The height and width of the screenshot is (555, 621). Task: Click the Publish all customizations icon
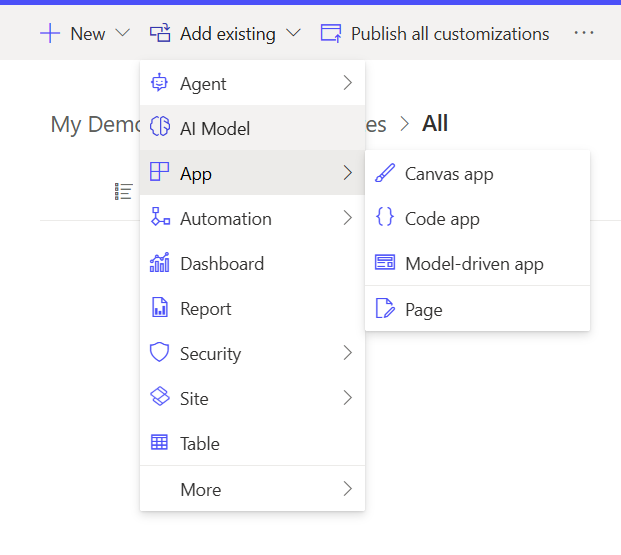[x=331, y=33]
